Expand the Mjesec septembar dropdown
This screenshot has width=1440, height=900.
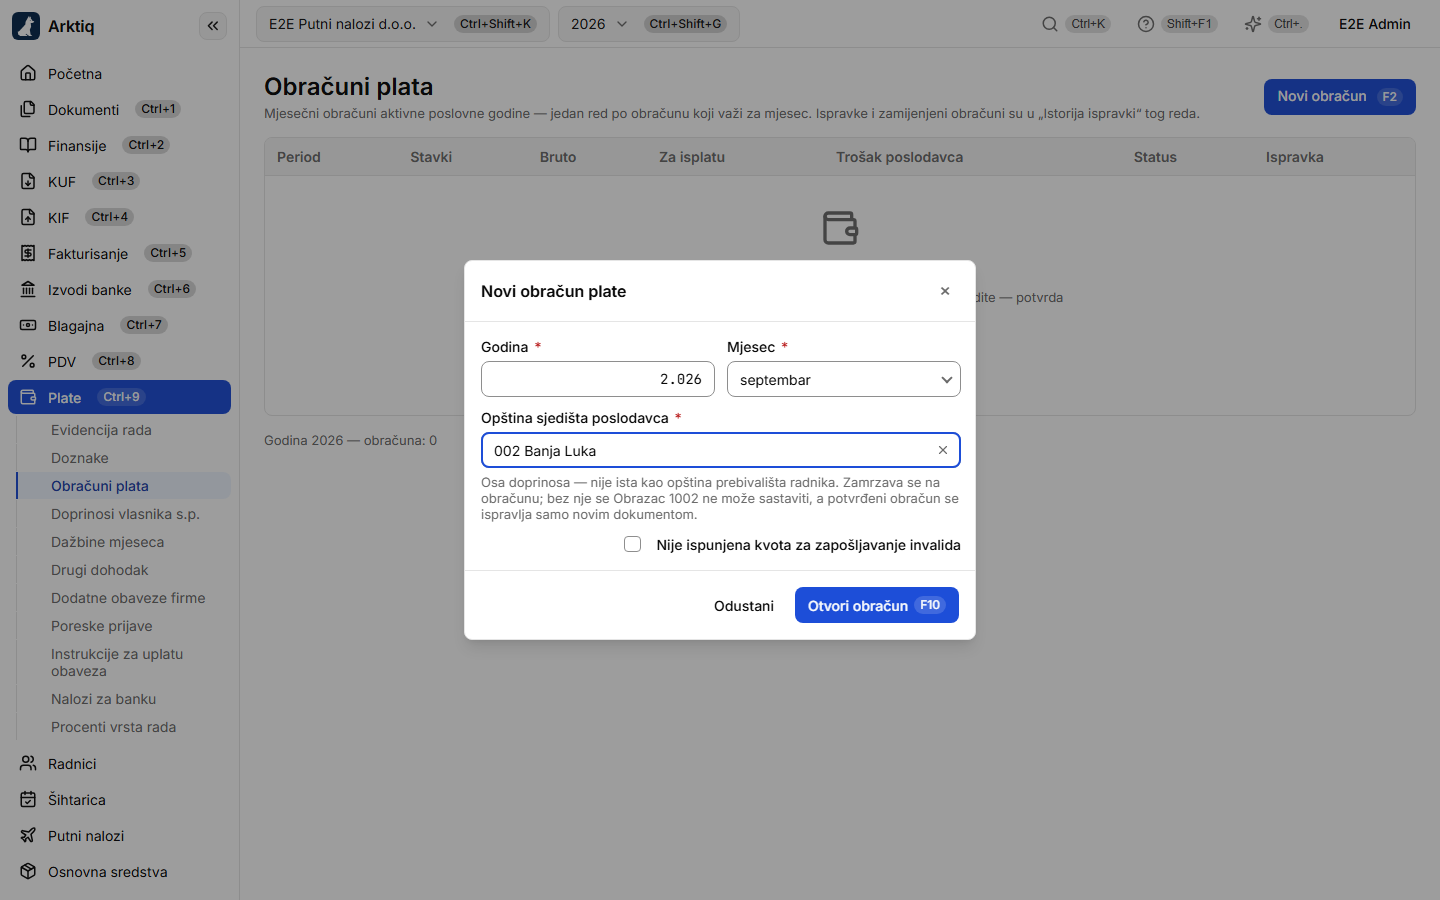[843, 379]
